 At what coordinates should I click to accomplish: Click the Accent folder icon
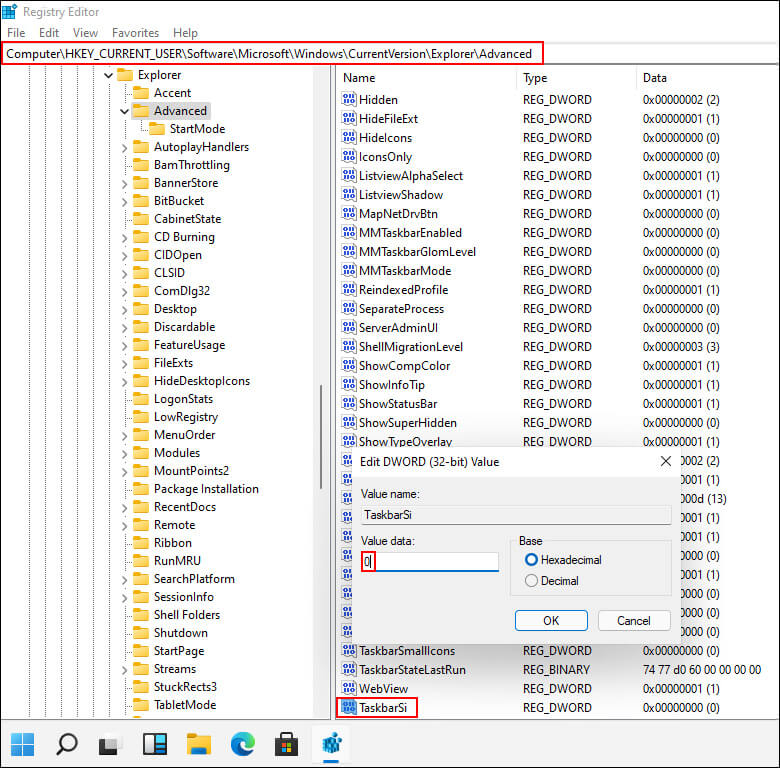click(x=141, y=93)
